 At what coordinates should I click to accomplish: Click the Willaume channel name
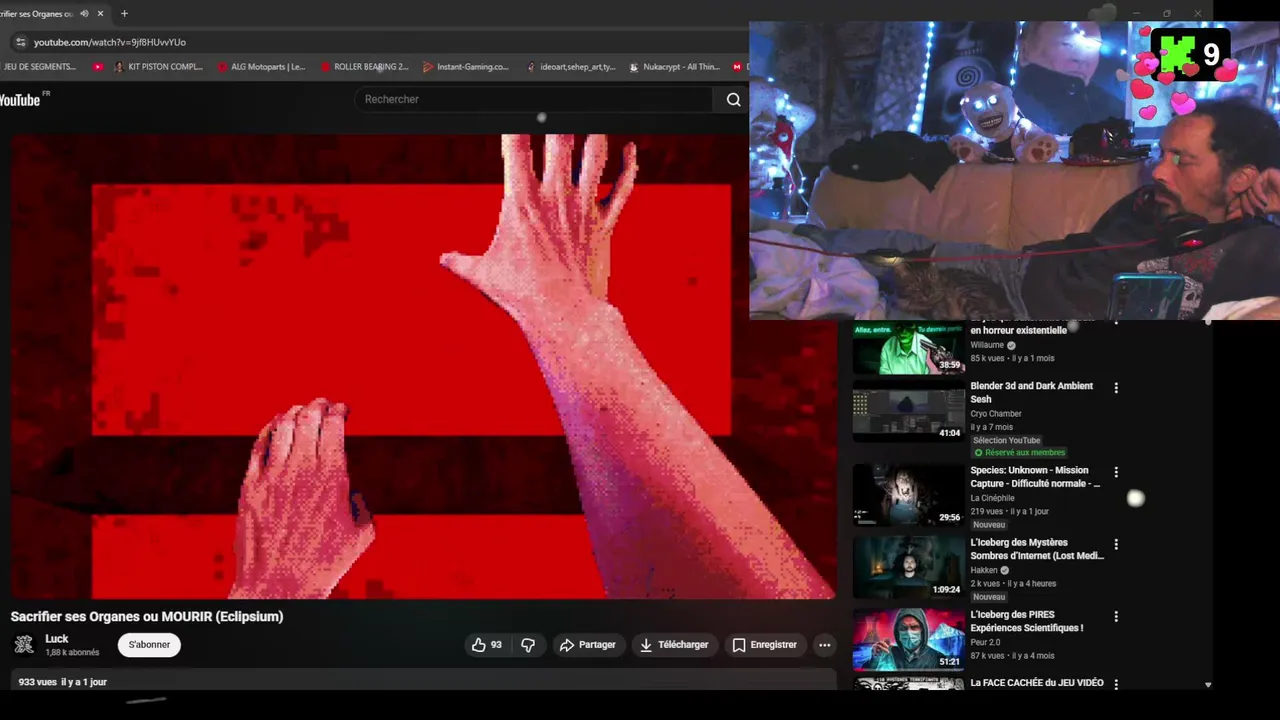click(x=987, y=345)
